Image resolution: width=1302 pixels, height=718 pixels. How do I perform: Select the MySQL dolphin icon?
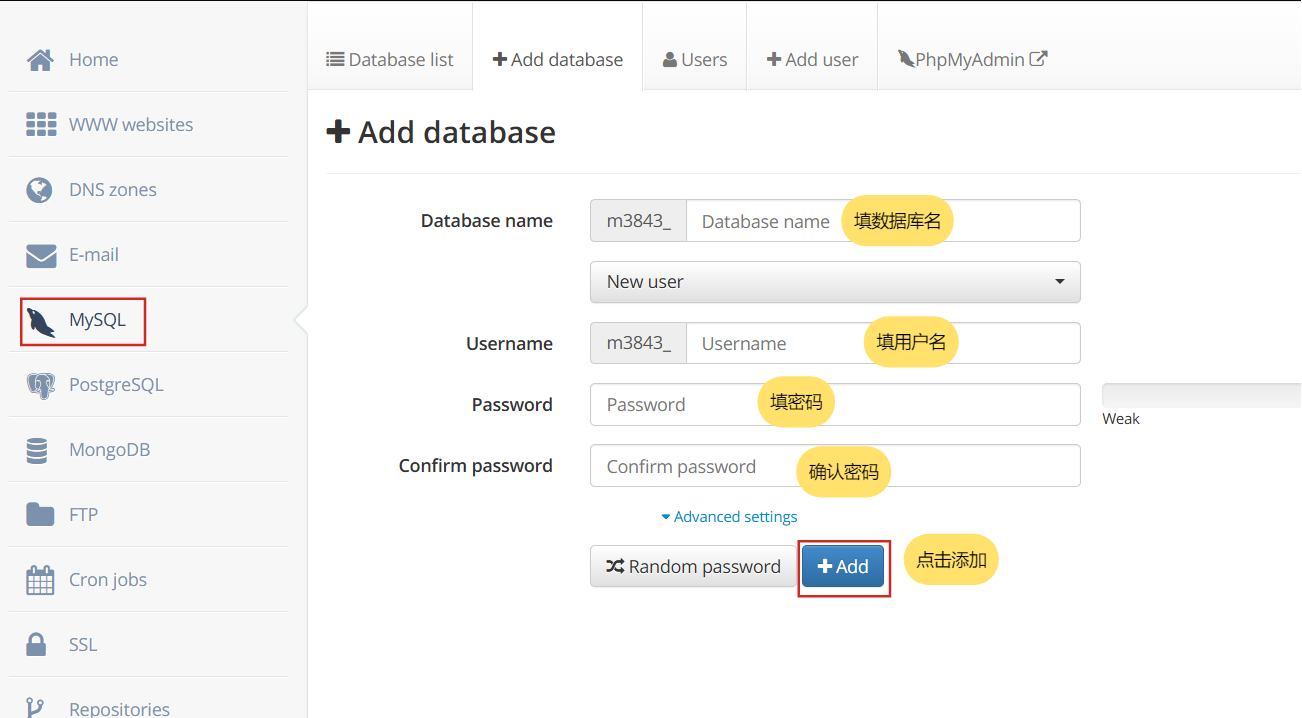click(41, 321)
